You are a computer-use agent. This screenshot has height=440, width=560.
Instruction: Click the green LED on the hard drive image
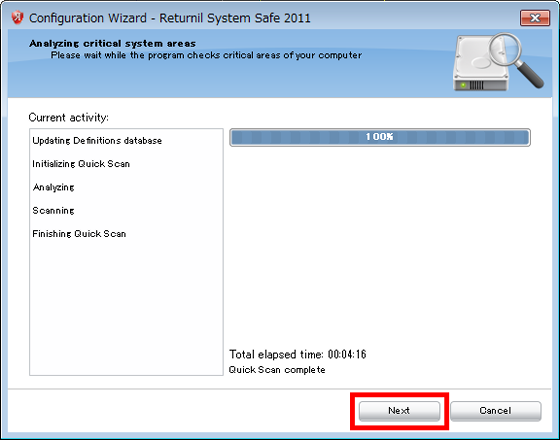(x=463, y=85)
